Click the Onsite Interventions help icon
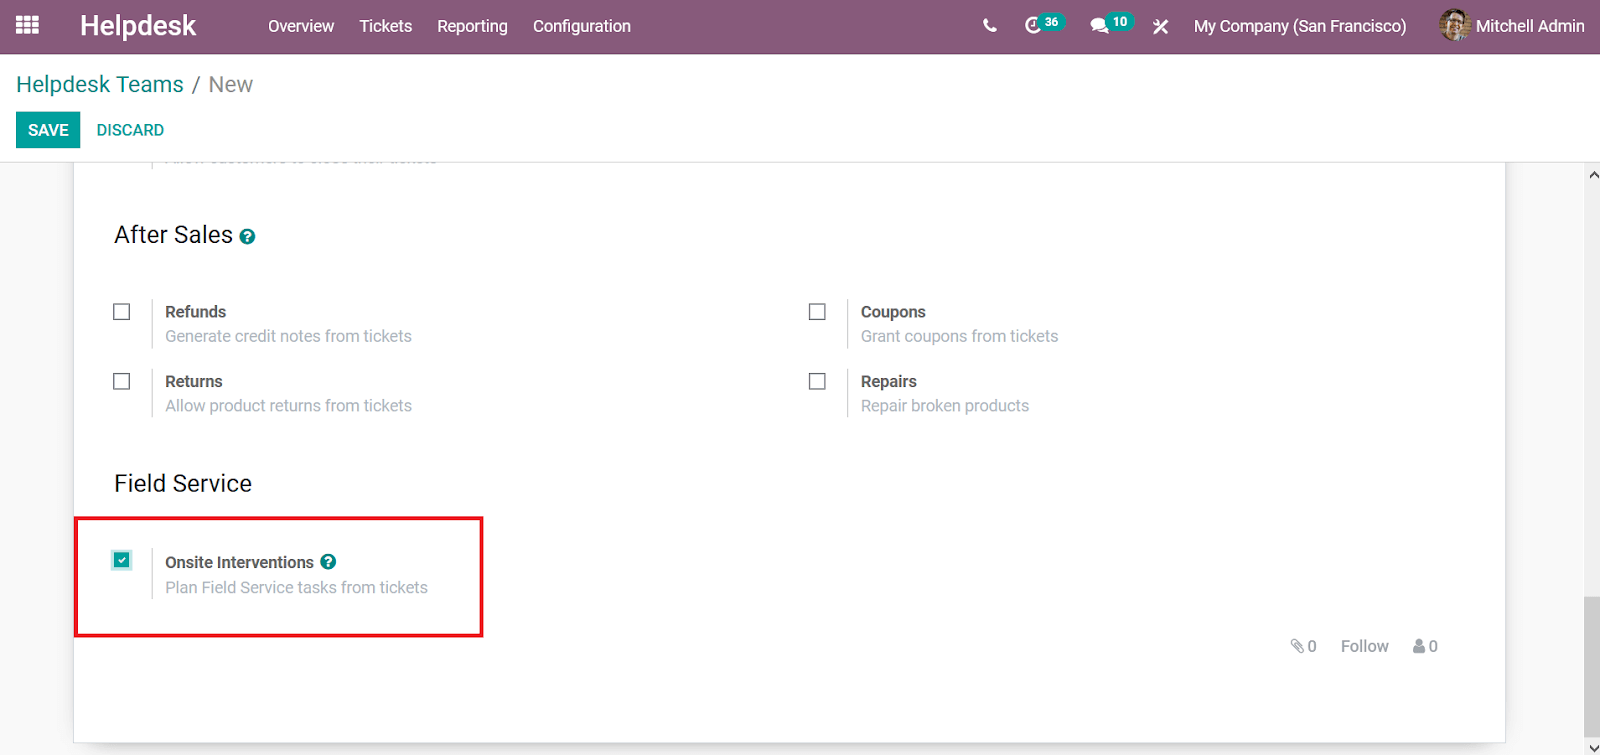Screen dimensions: 1600x755 click(x=328, y=562)
